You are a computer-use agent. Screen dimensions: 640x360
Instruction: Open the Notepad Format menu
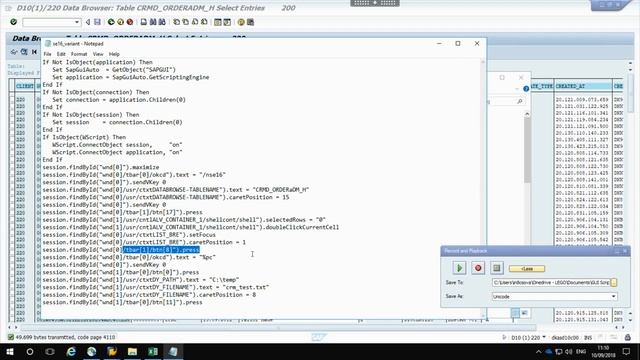pos(79,54)
